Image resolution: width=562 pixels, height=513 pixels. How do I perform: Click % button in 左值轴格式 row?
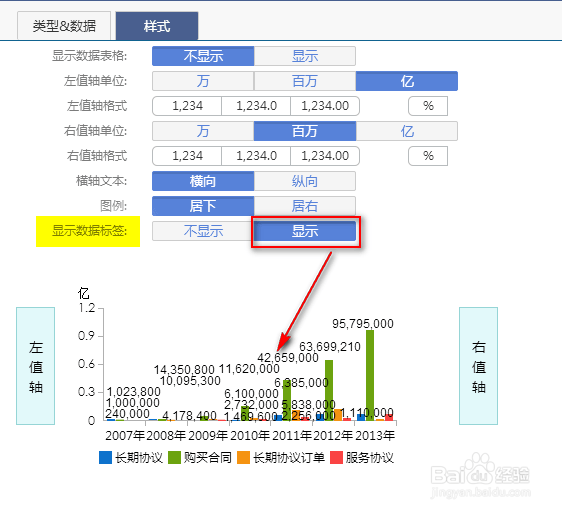[428, 106]
